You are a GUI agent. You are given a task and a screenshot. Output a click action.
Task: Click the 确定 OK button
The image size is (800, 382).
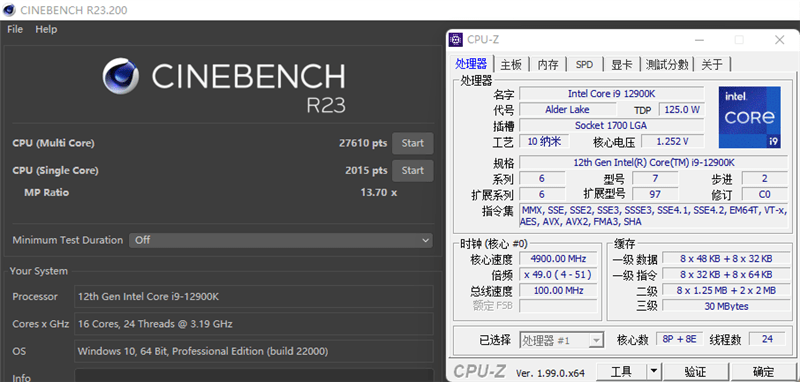click(x=763, y=372)
